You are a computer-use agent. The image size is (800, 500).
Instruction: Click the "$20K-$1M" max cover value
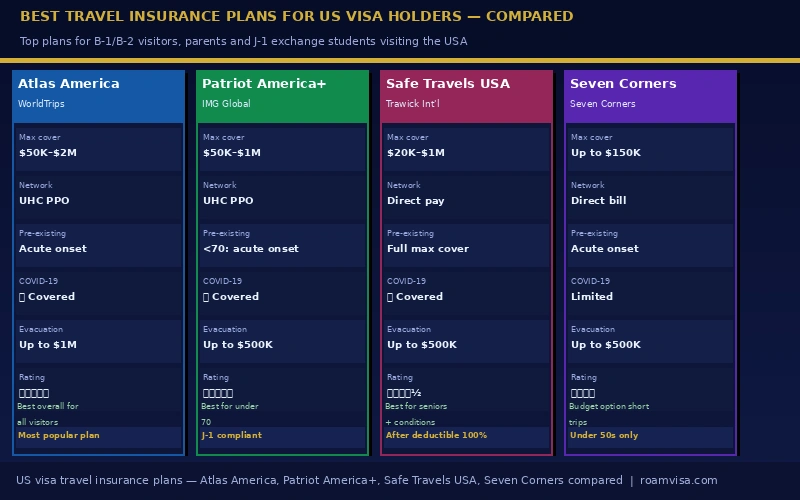415,153
